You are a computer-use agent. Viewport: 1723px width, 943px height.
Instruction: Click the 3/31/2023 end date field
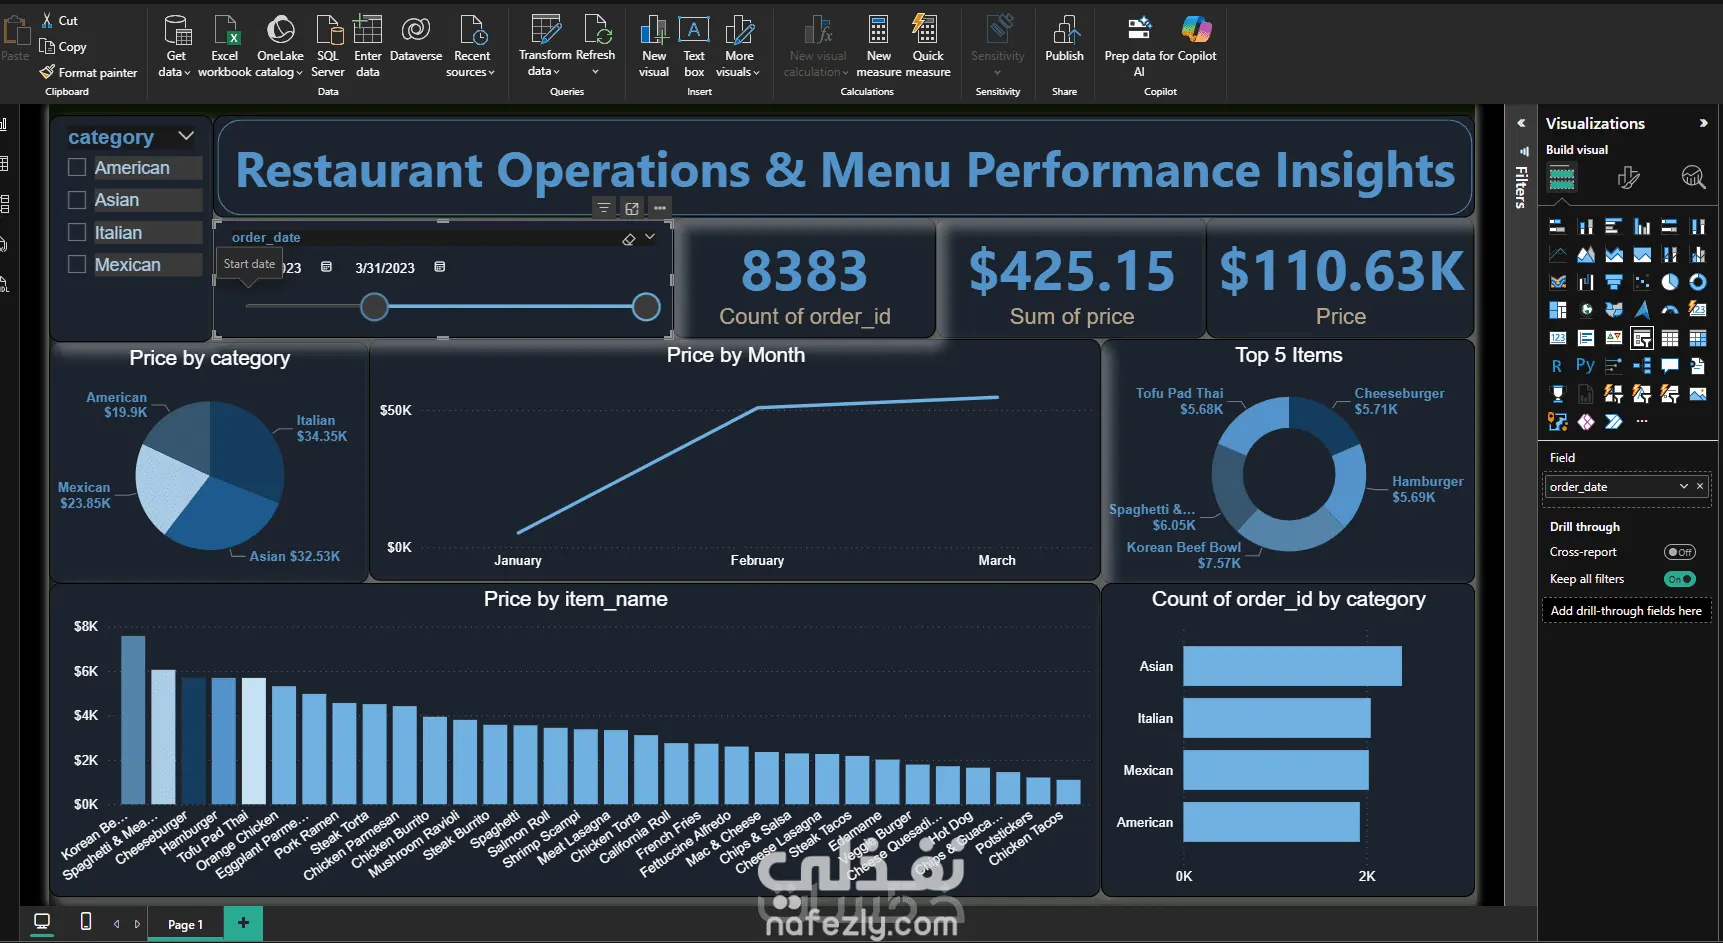[x=385, y=268]
